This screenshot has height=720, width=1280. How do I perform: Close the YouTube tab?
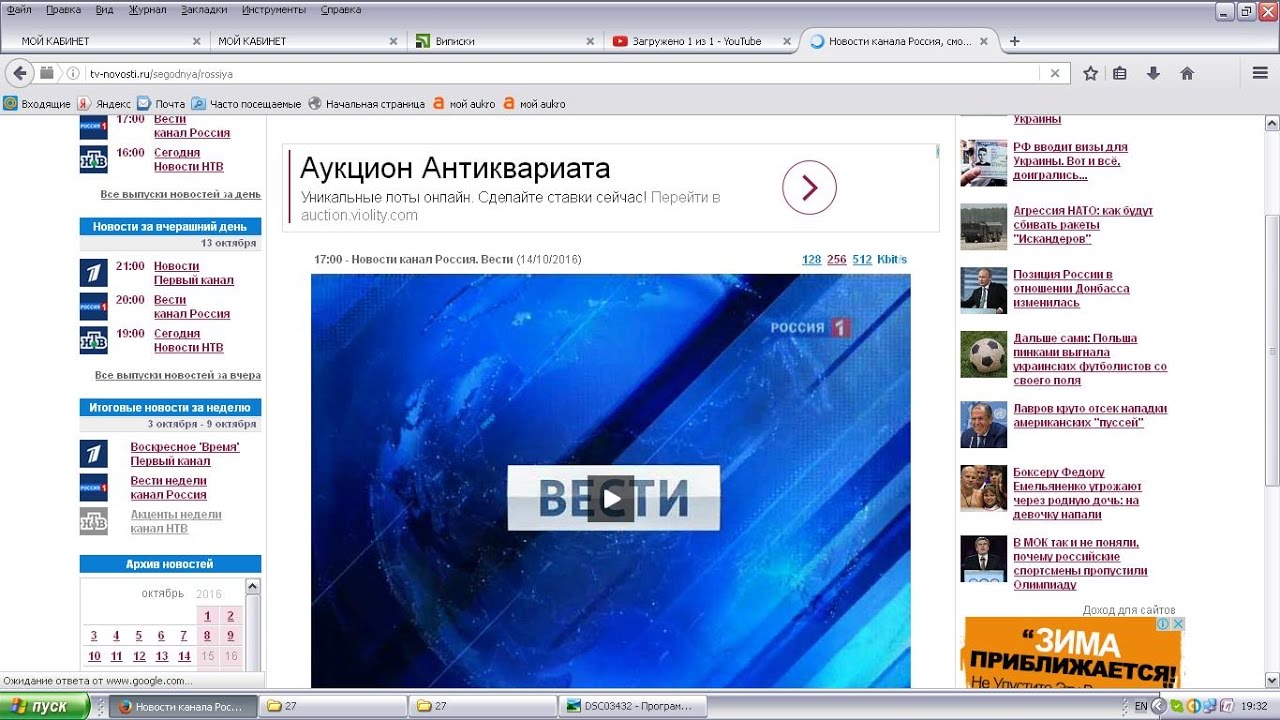pos(787,41)
